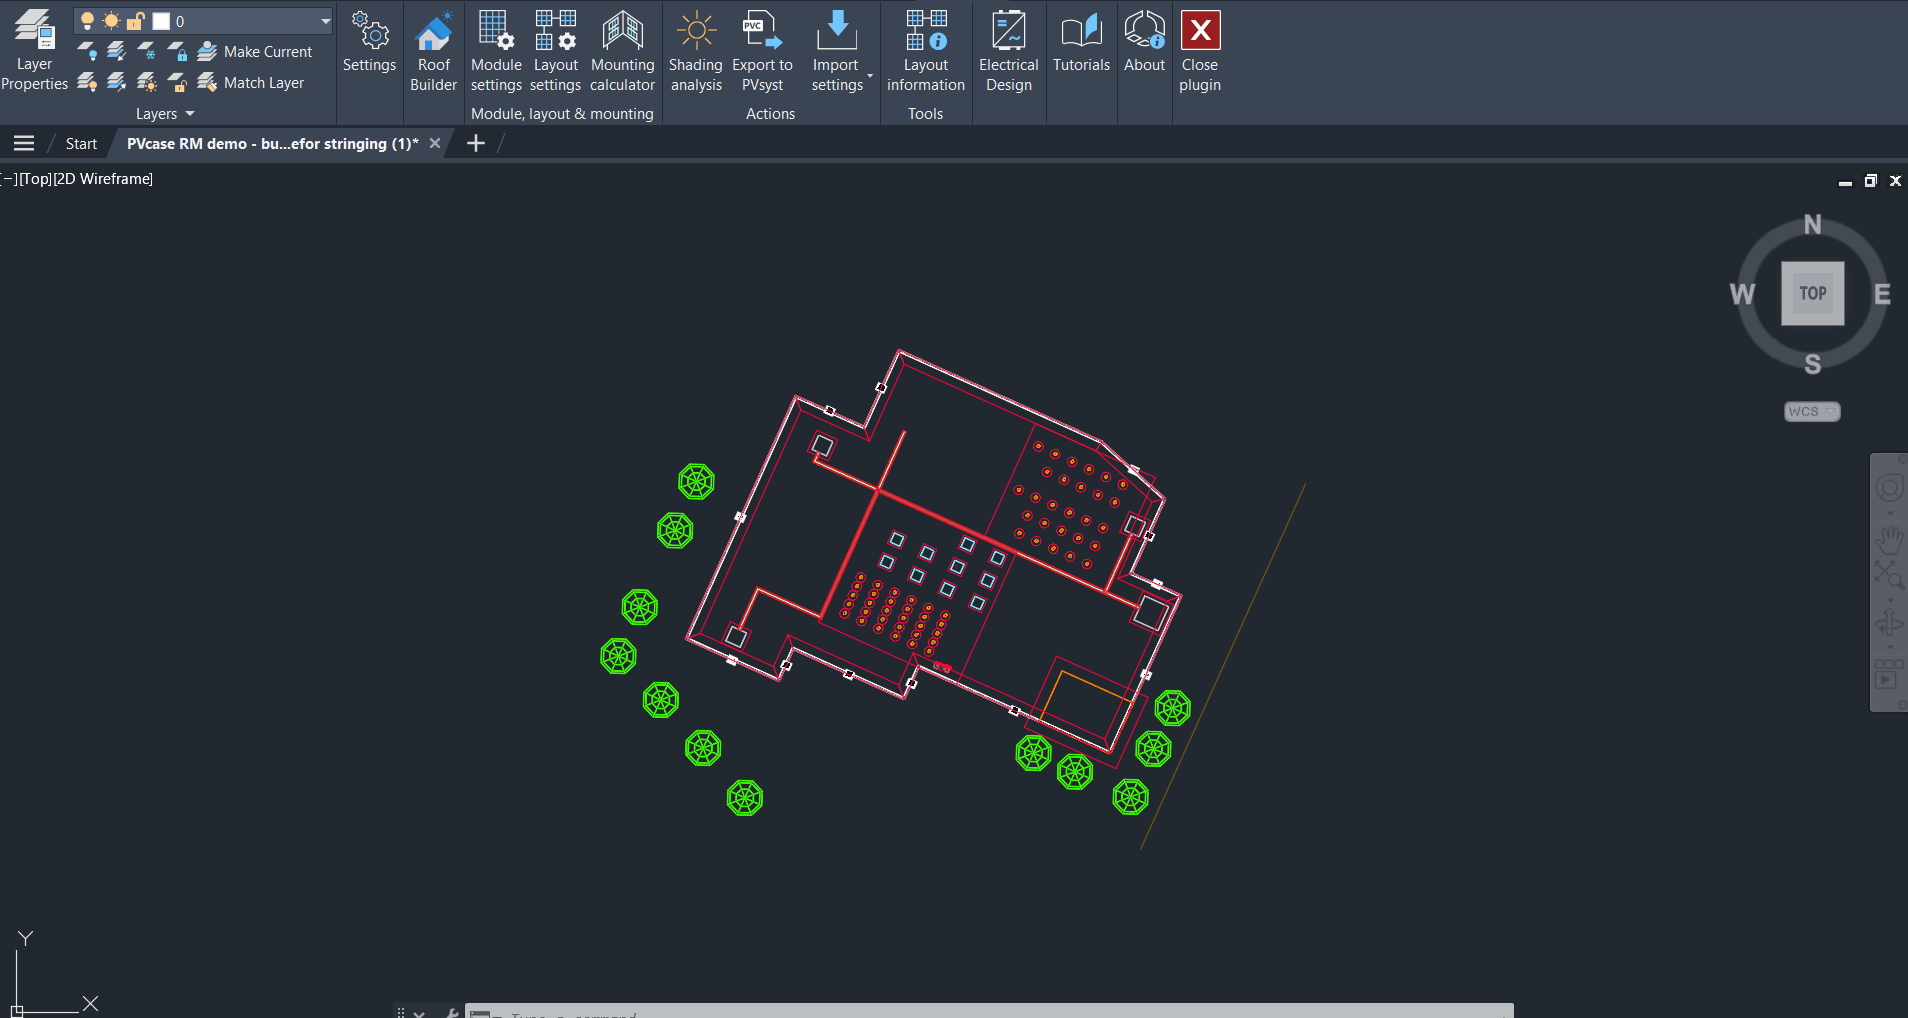This screenshot has height=1018, width=1908.
Task: Select the Orbit navigation tool
Action: [x=1889, y=624]
